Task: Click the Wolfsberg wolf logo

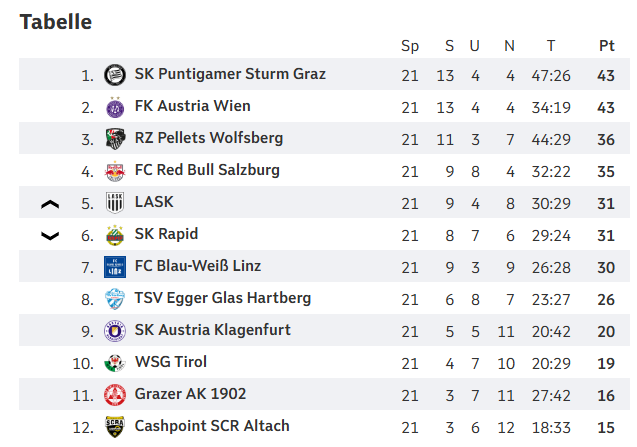Action: coord(115,139)
